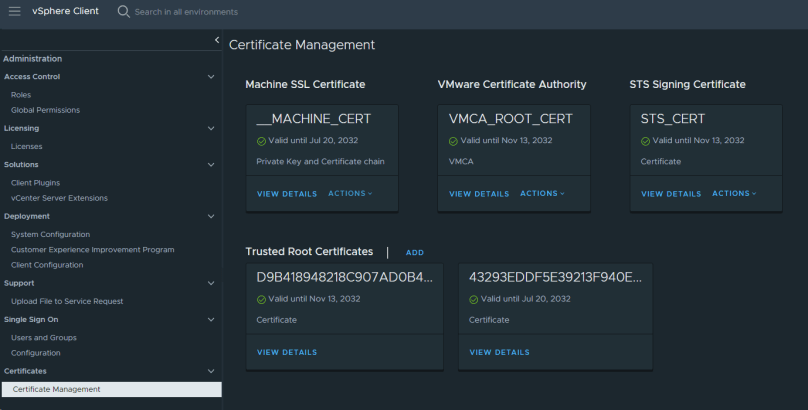Viewport: 808px width, 410px height.
Task: Click the VMCA_ROOT_CERT valid status checkmark
Action: (453, 141)
